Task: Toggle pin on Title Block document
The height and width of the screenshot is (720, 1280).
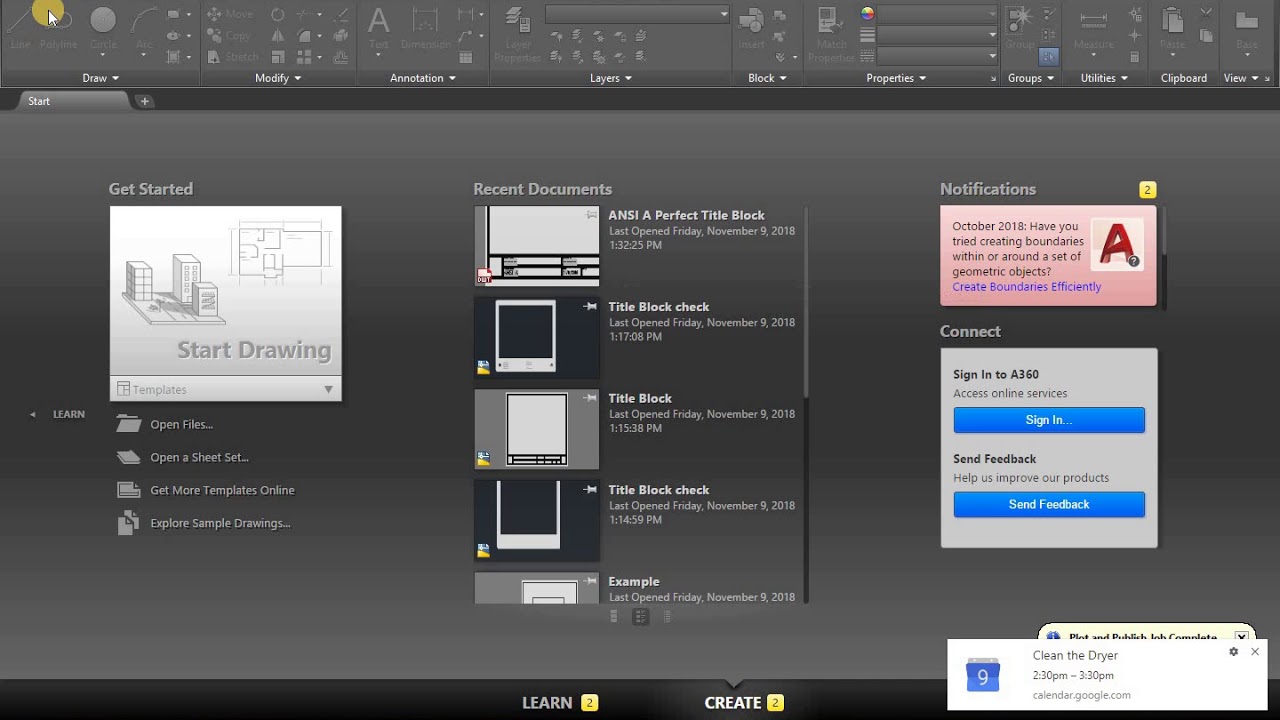Action: tap(591, 398)
